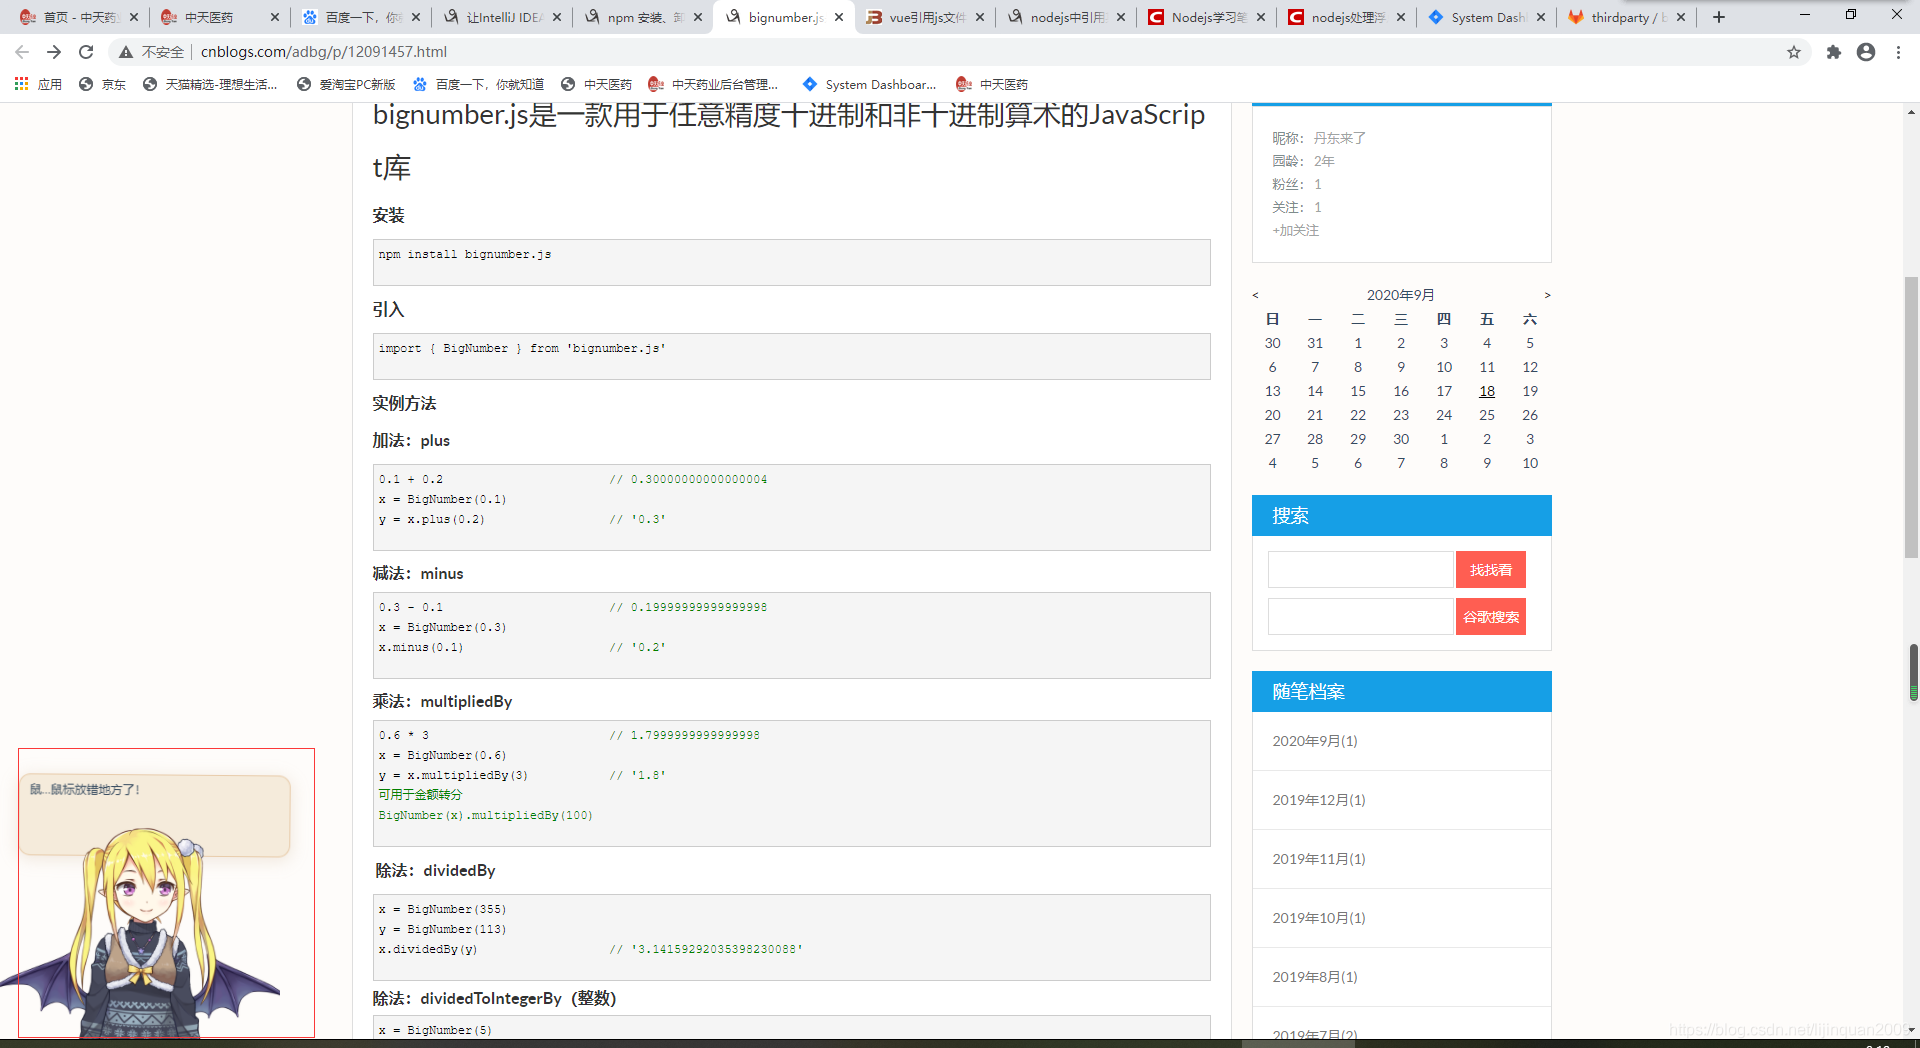1920x1048 pixels.
Task: Click the 谷歌搜索 button
Action: click(1490, 617)
